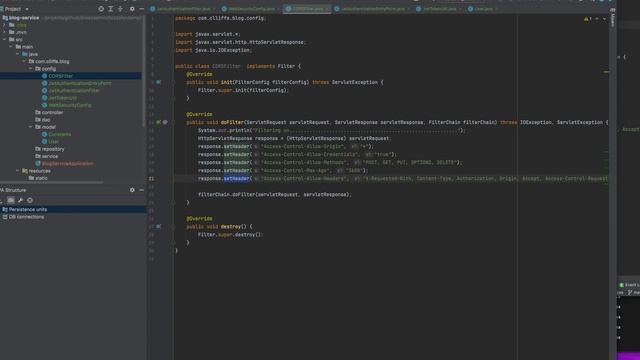Close the CORSFilter.java tab
The image size is (640, 360).
pyautogui.click(x=326, y=9)
